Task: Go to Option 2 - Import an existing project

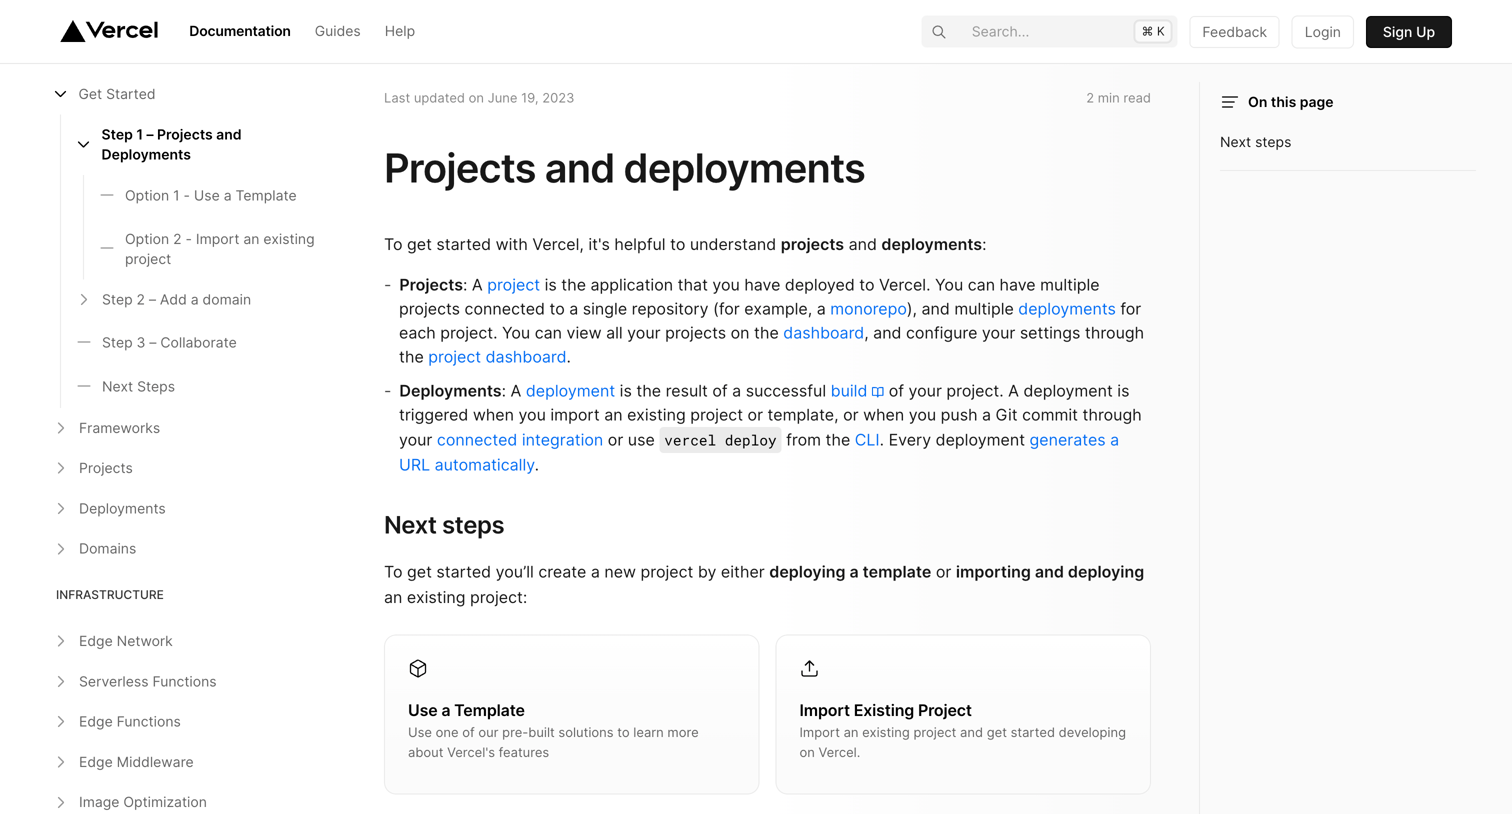Action: (x=220, y=249)
